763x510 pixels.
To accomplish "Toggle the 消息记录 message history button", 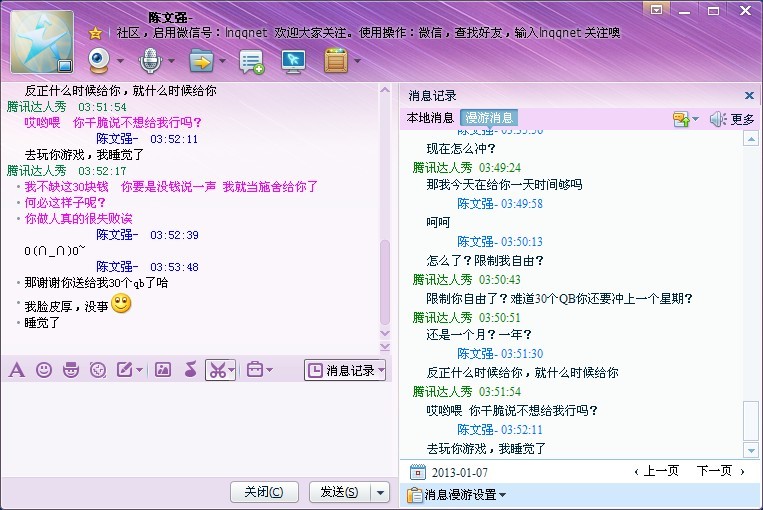I will point(345,370).
